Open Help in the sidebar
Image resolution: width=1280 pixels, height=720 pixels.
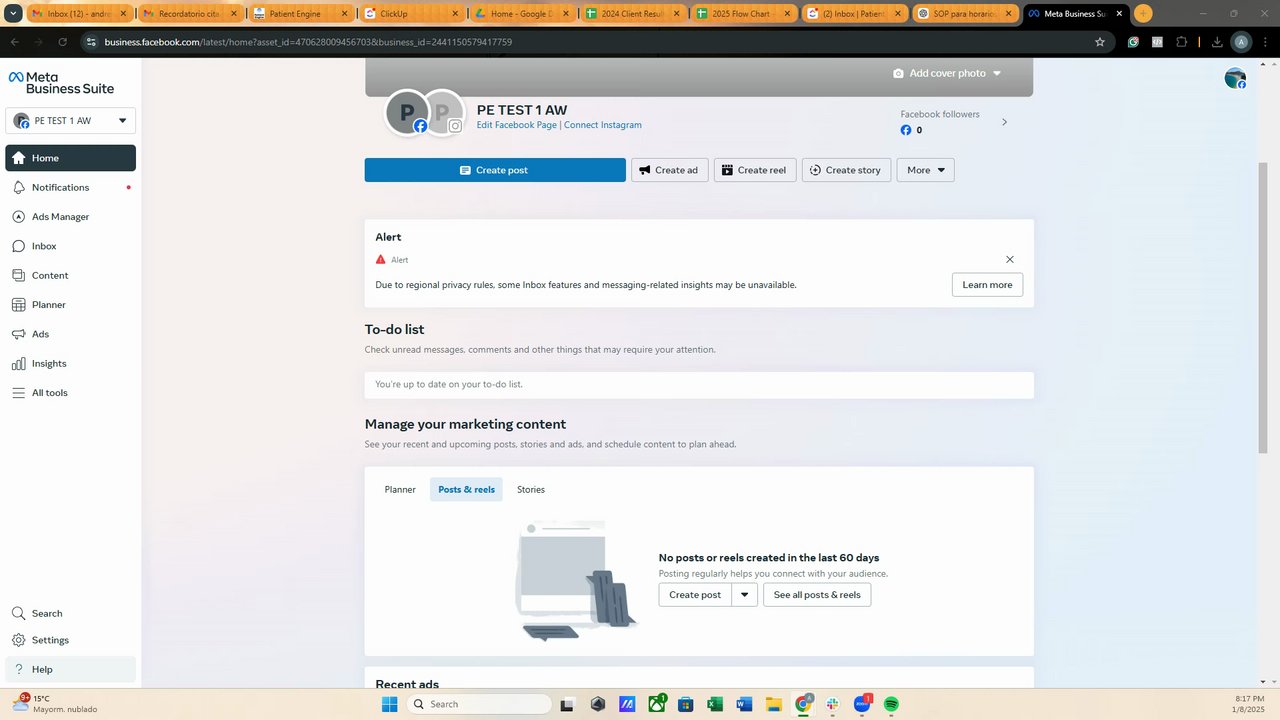point(70,669)
